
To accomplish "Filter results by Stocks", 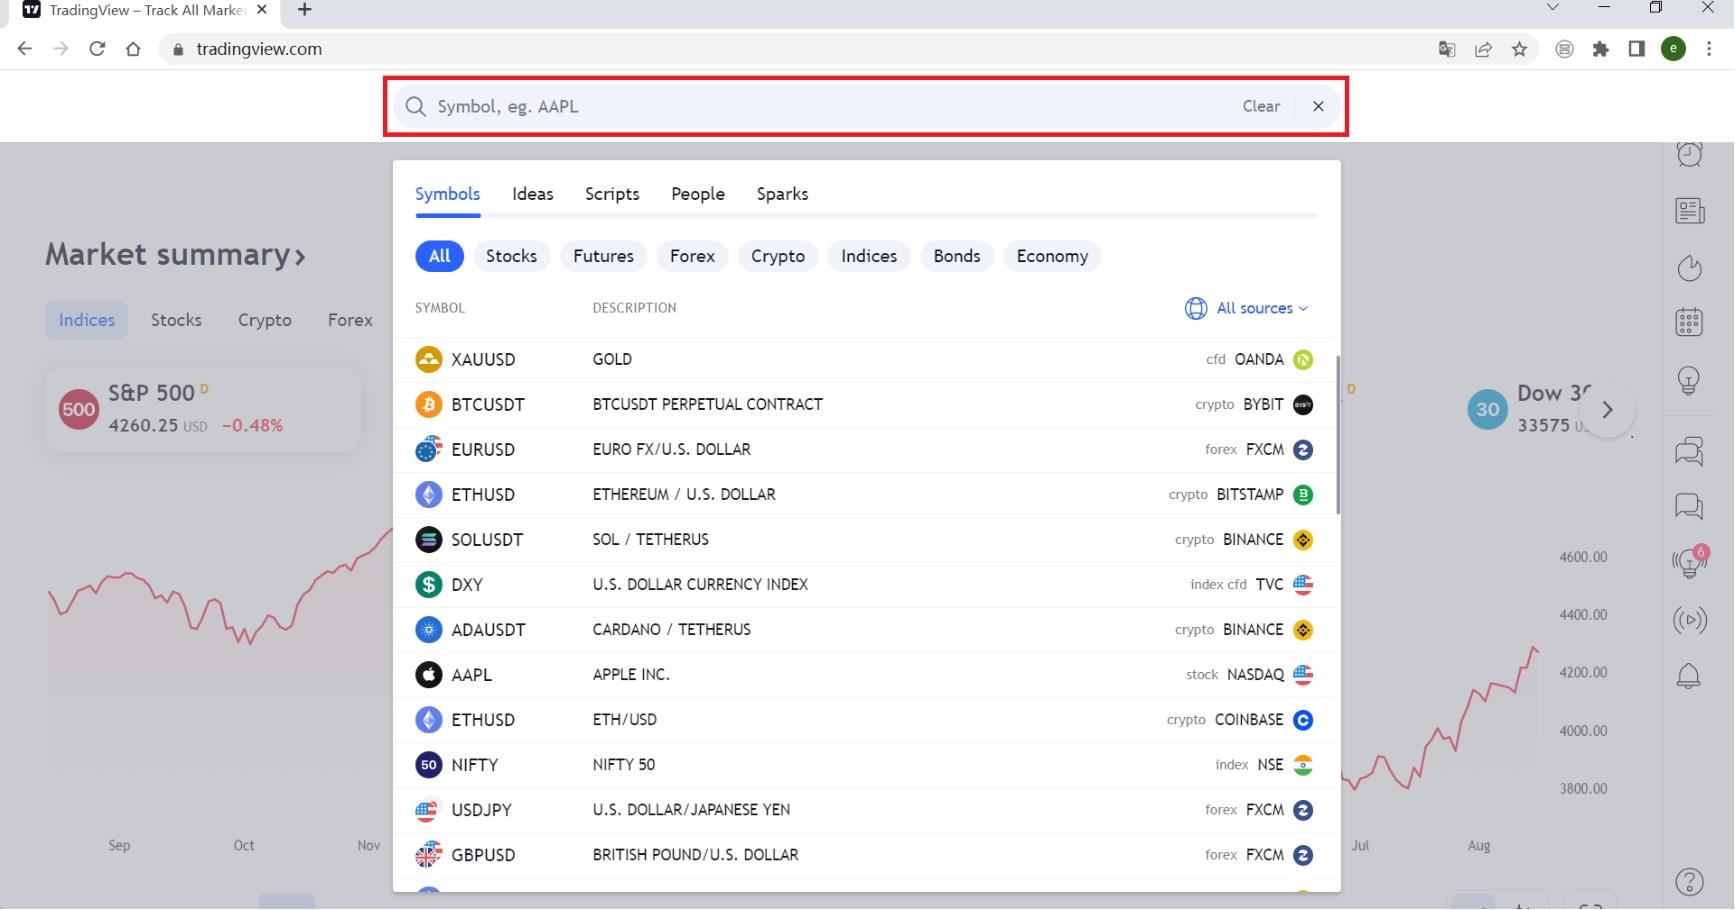I will [x=511, y=256].
